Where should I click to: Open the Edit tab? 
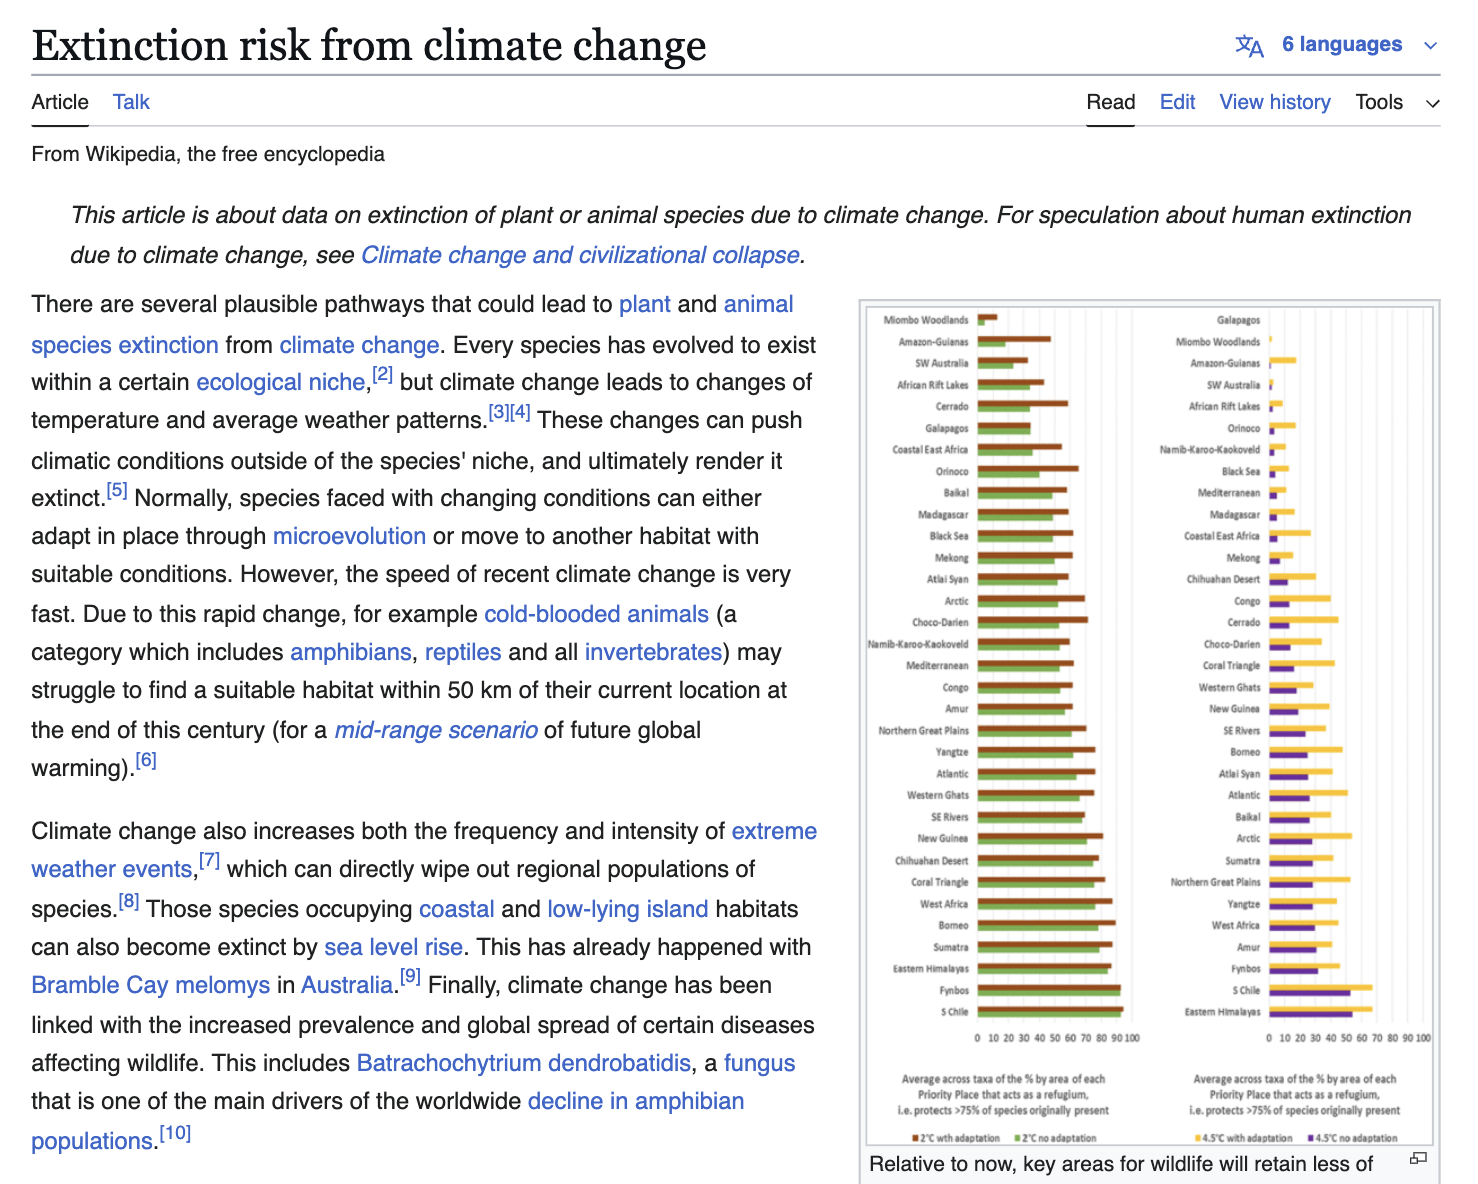[x=1177, y=102]
